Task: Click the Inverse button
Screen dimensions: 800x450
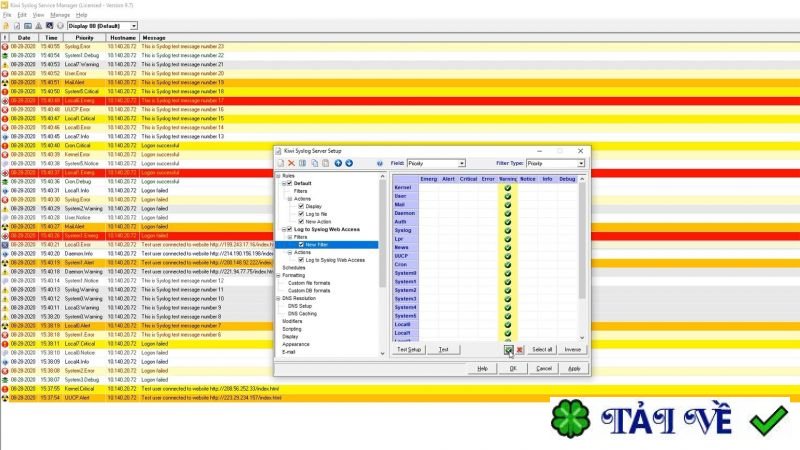Action: tap(572, 349)
